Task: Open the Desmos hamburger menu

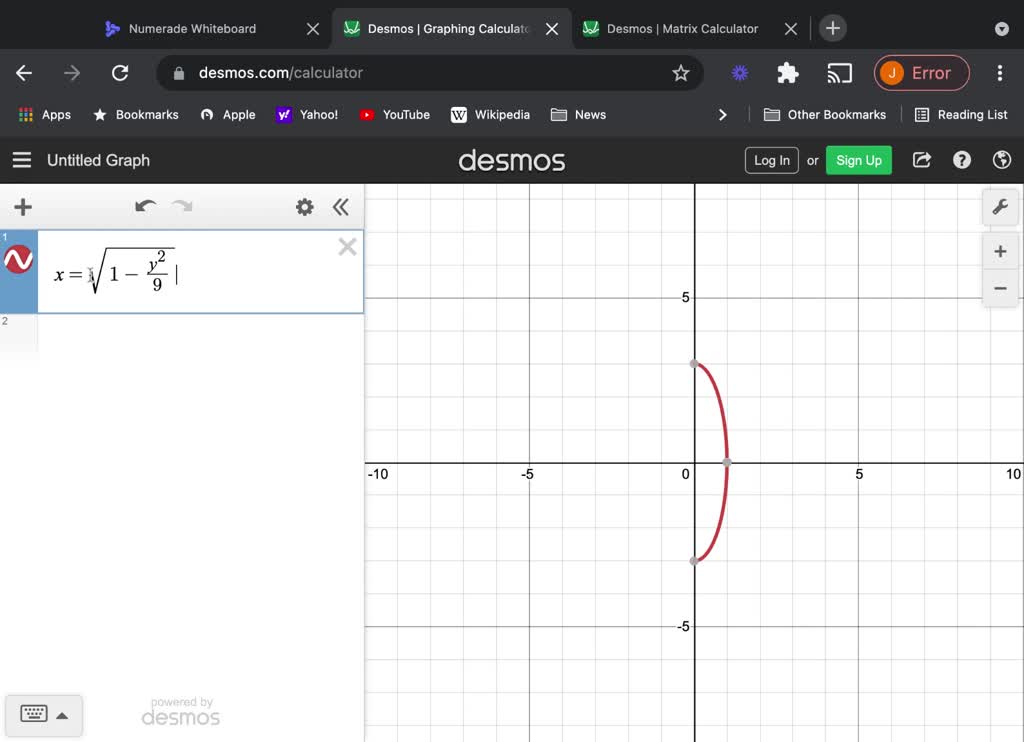Action: (21, 160)
